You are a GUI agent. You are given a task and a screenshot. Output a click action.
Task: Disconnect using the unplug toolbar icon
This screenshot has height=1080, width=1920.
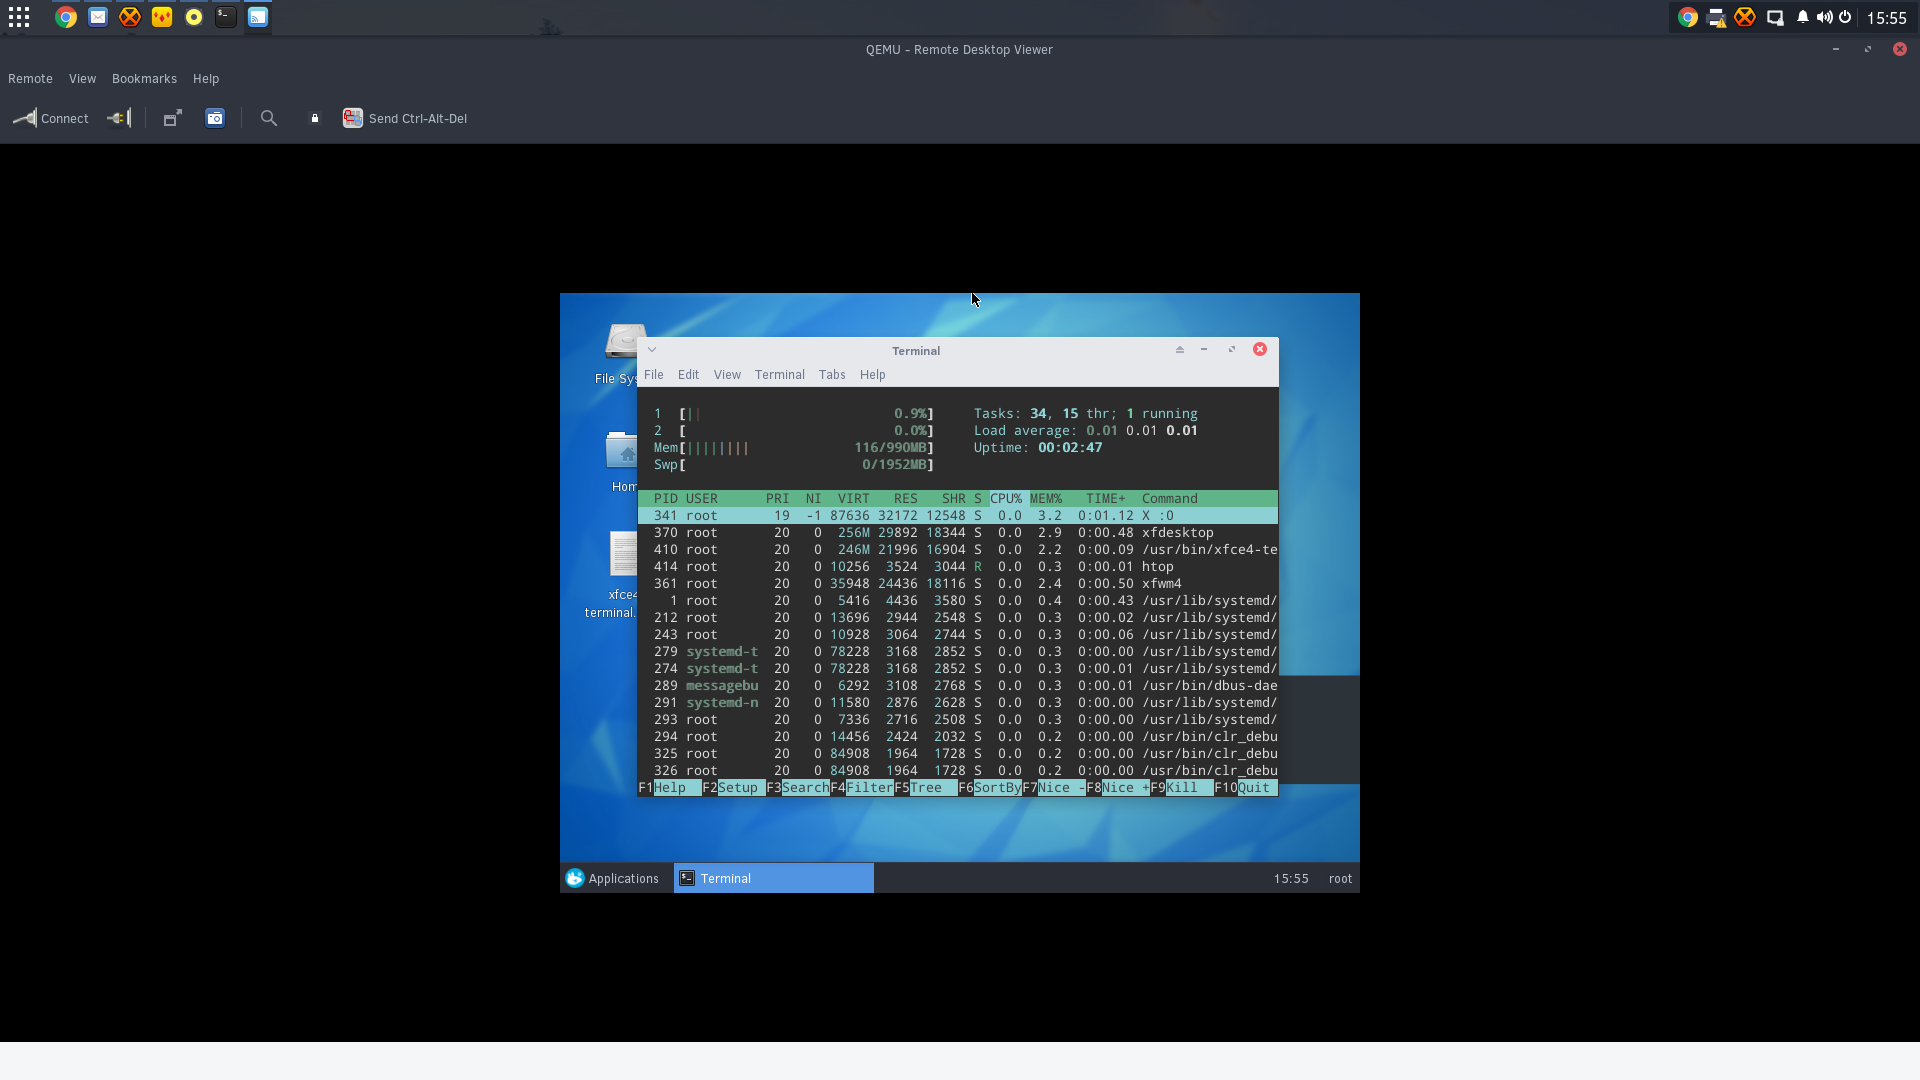coord(119,118)
